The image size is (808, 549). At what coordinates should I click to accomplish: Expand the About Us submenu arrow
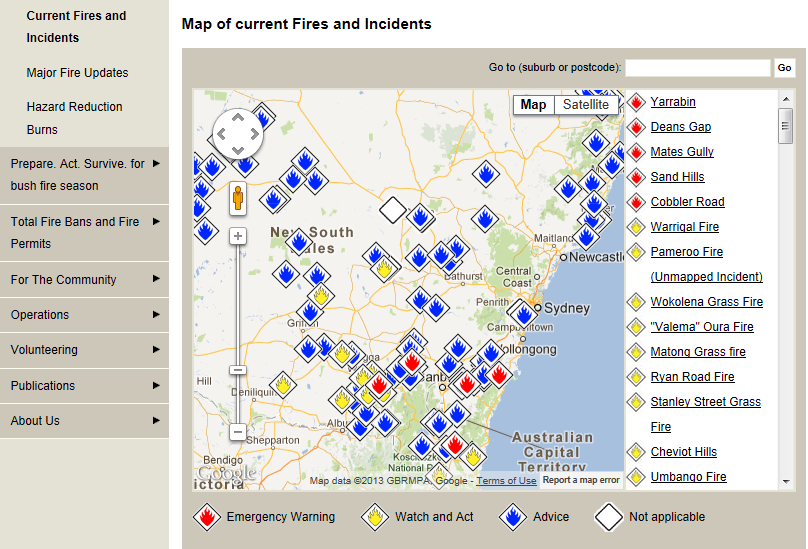[156, 421]
